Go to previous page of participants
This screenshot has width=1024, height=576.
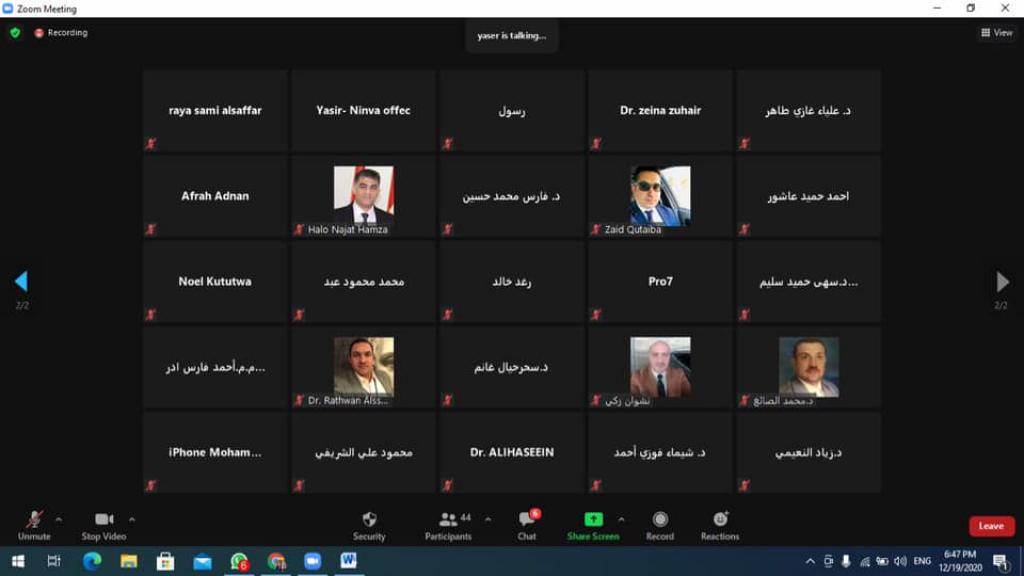coord(21,281)
